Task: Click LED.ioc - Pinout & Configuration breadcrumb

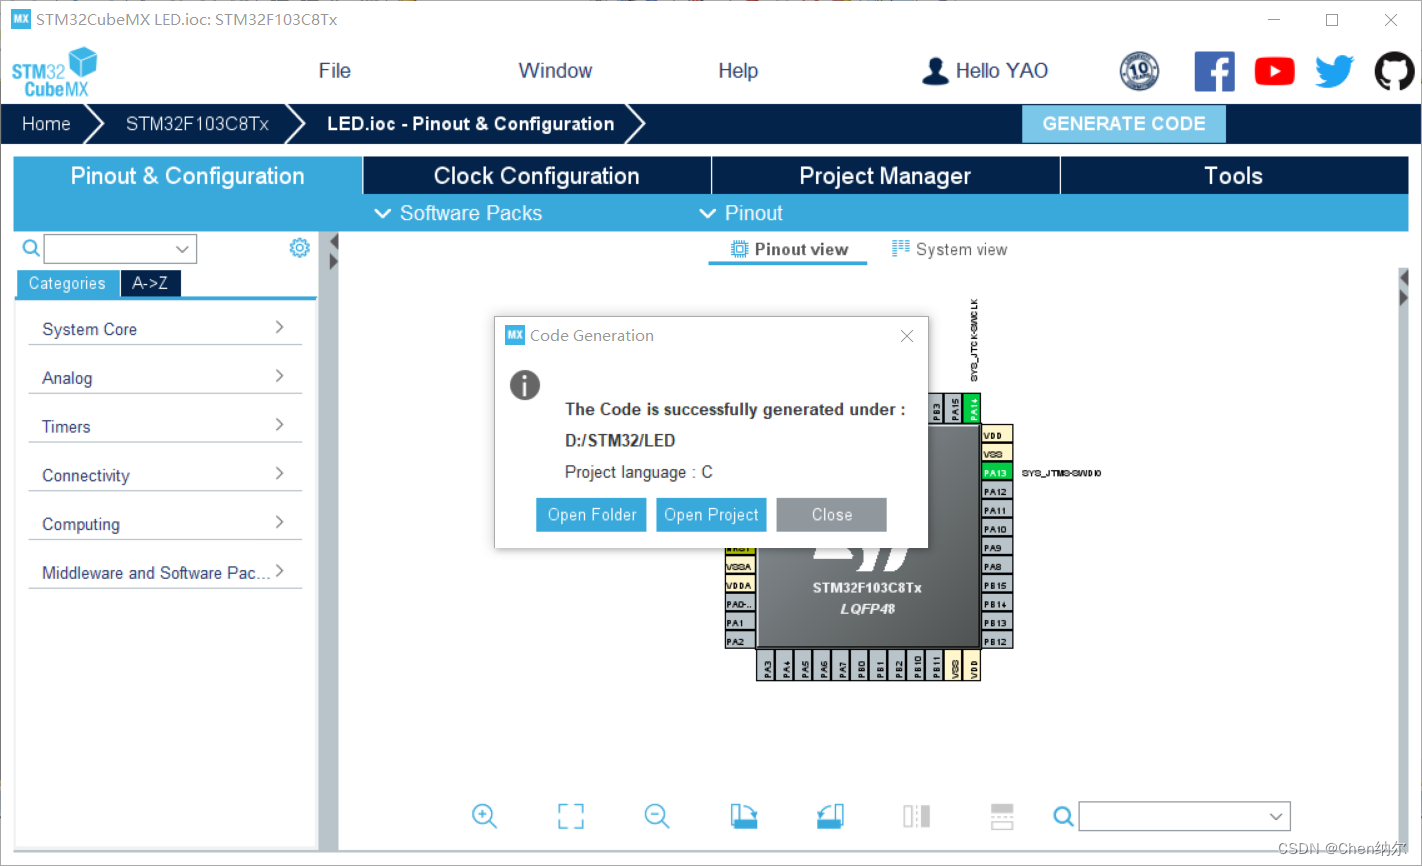Action: point(470,124)
